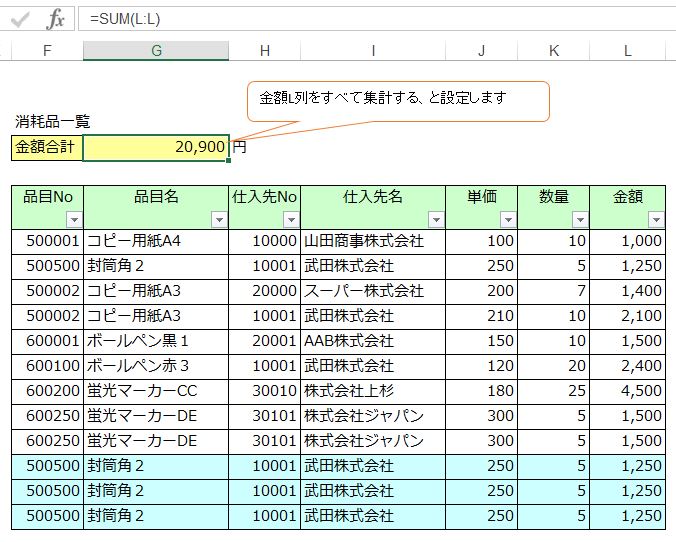Select 仕入先No cell 20000
Viewport: 676px width, 542px height.
pyautogui.click(x=265, y=291)
